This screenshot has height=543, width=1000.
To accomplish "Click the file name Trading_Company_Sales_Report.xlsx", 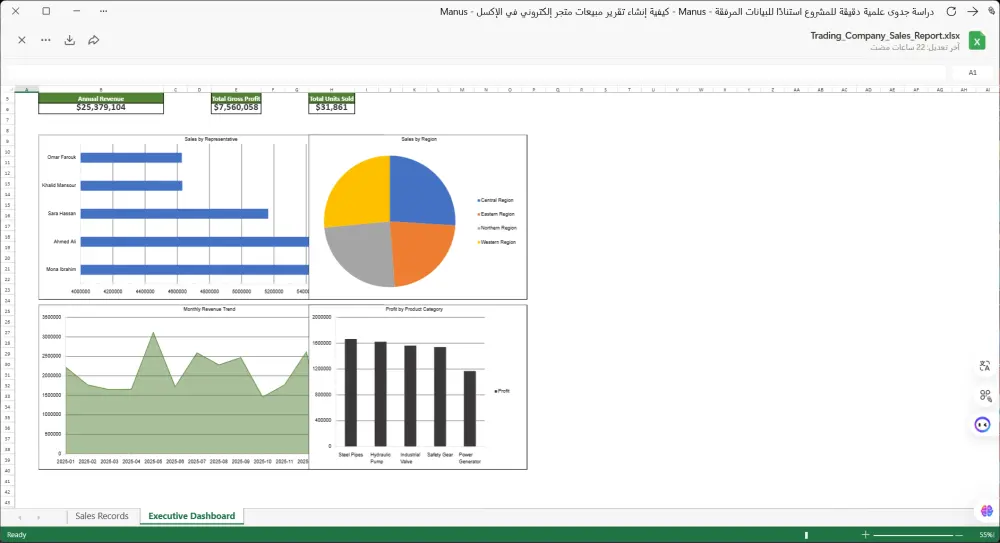I will pyautogui.click(x=885, y=36).
